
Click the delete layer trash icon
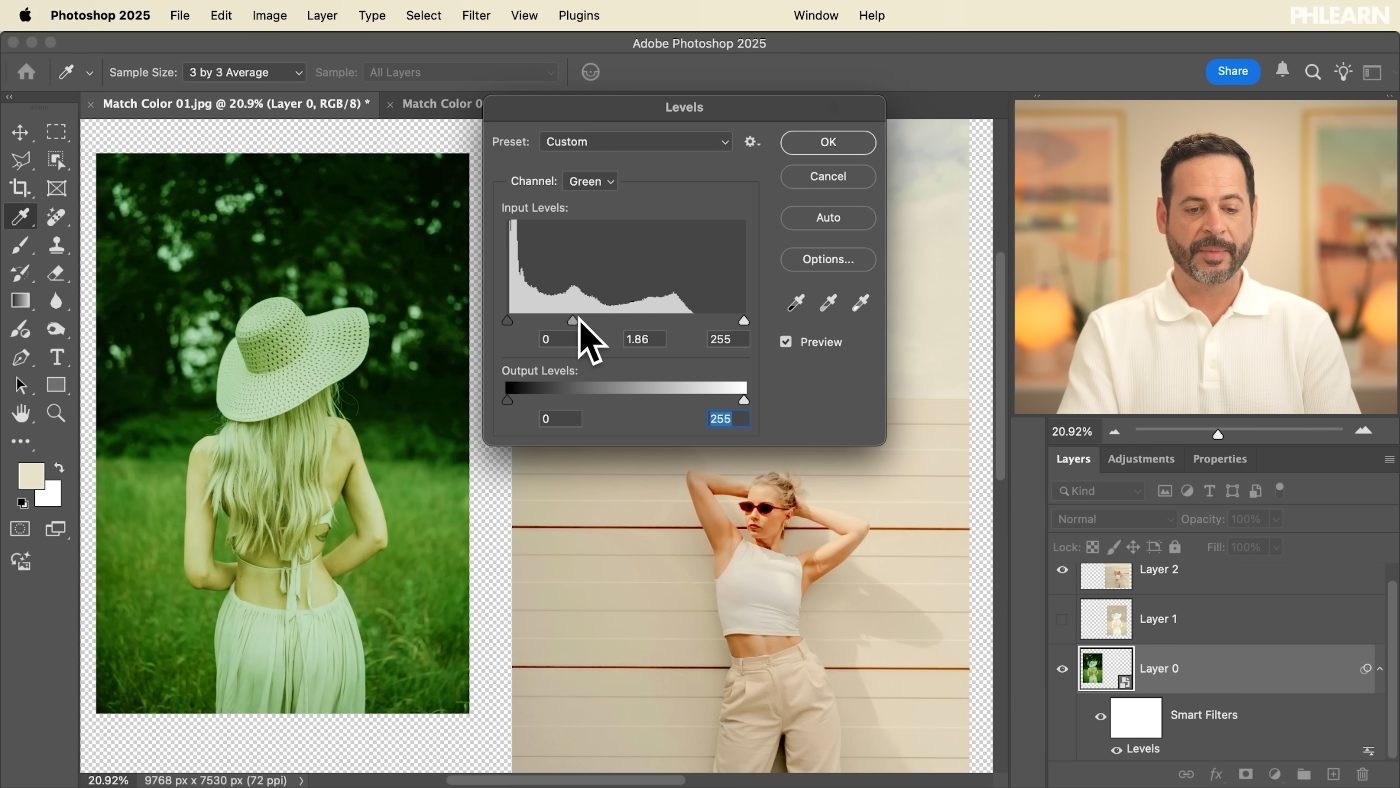[x=1362, y=774]
